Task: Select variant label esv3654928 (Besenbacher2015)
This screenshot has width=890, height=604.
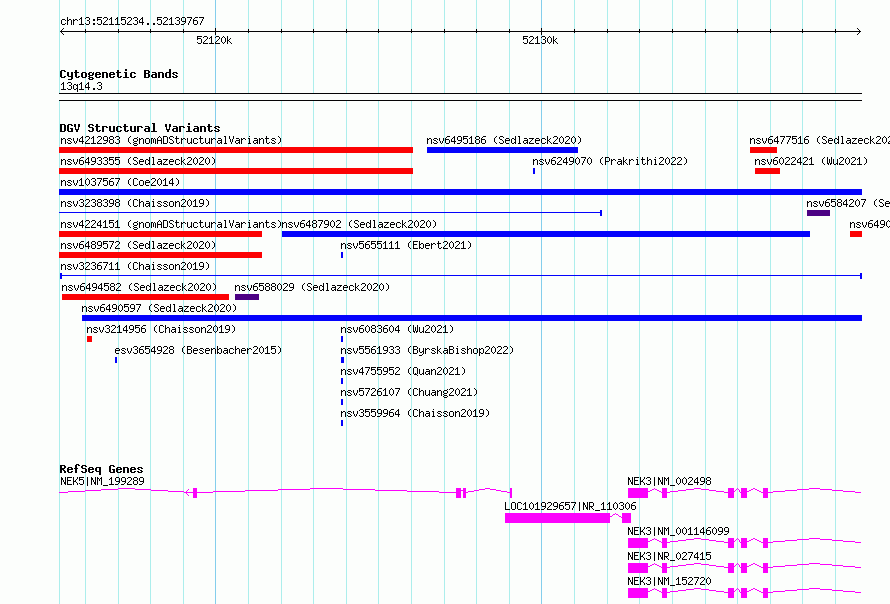Action: [198, 350]
